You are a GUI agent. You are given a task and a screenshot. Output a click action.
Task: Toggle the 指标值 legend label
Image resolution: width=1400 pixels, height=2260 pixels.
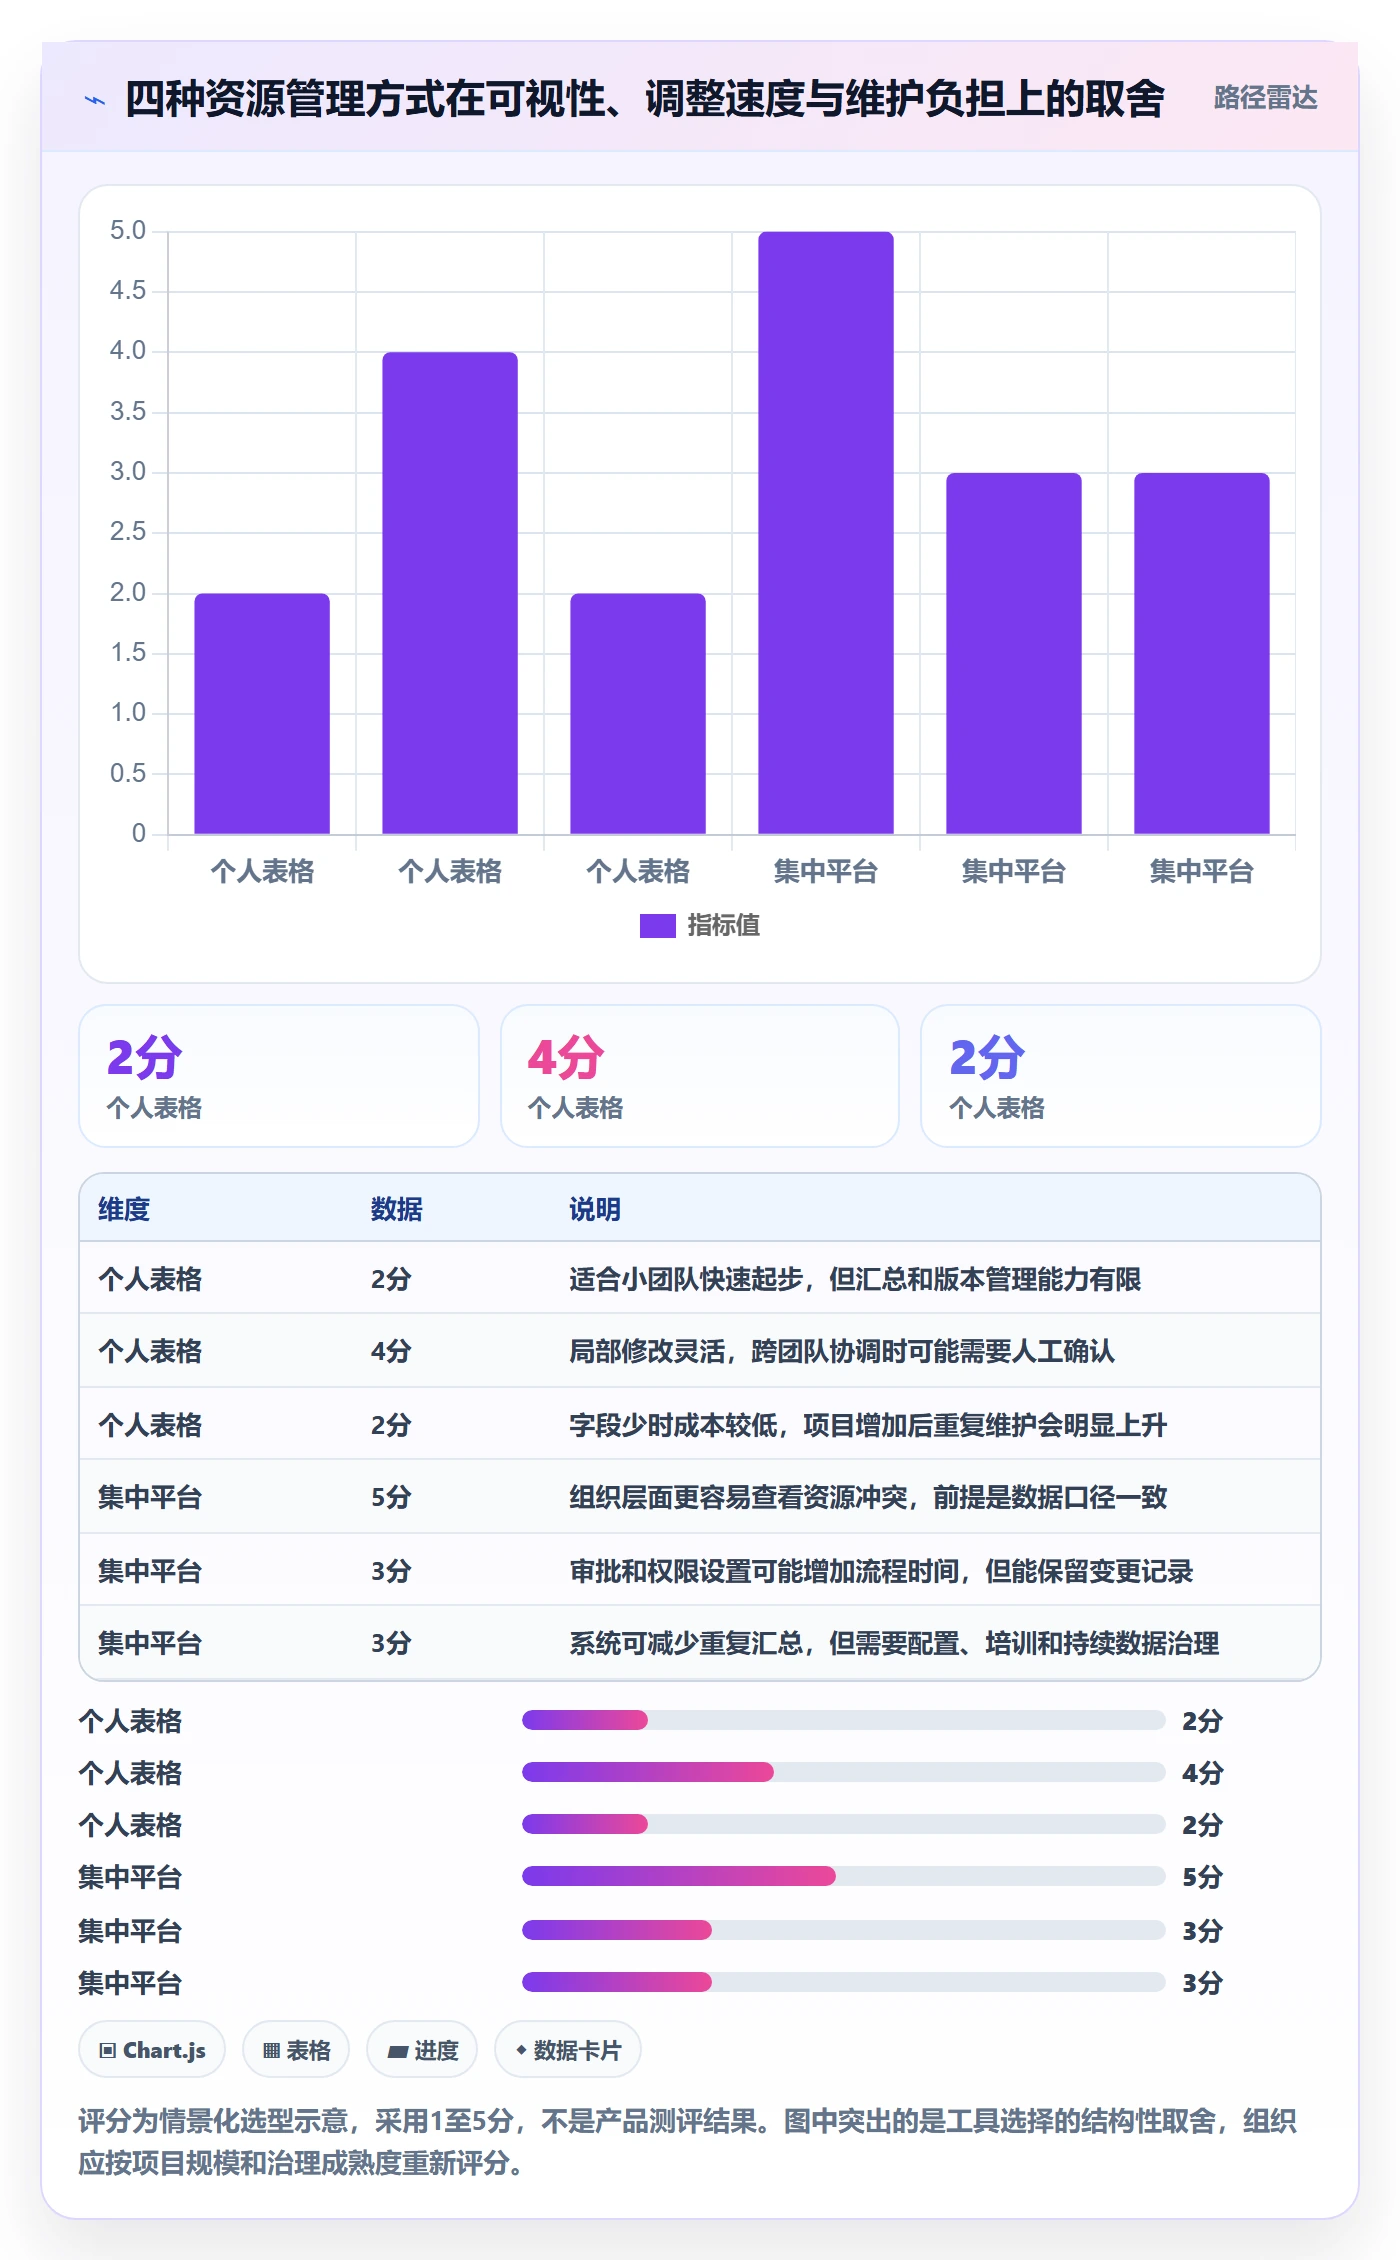(724, 926)
